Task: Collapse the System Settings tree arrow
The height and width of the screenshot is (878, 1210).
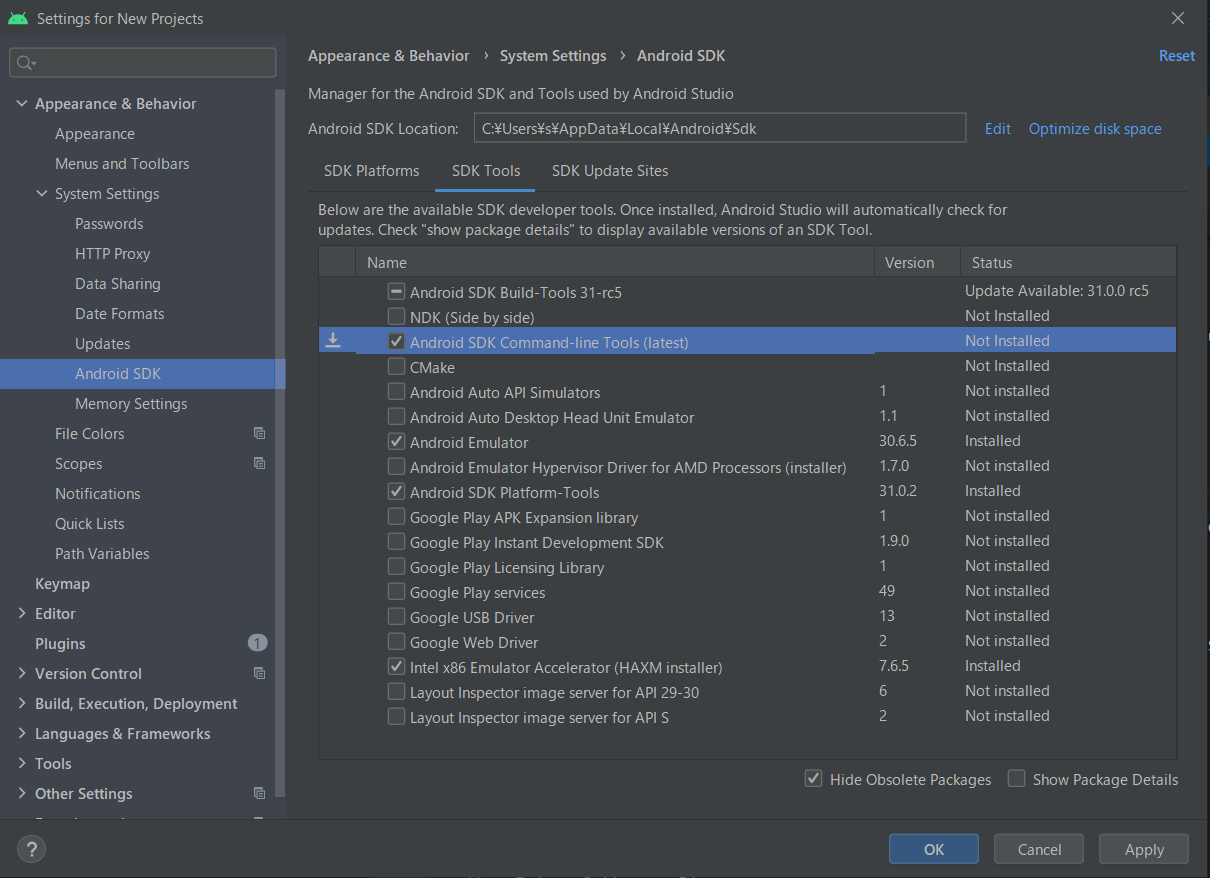Action: tap(42, 193)
